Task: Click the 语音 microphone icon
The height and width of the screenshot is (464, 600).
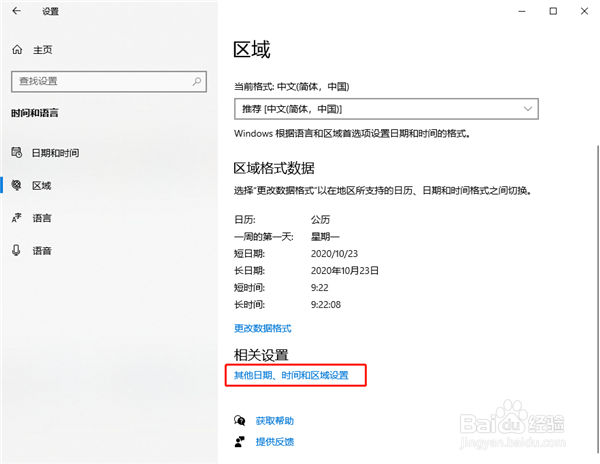Action: pyautogui.click(x=16, y=250)
